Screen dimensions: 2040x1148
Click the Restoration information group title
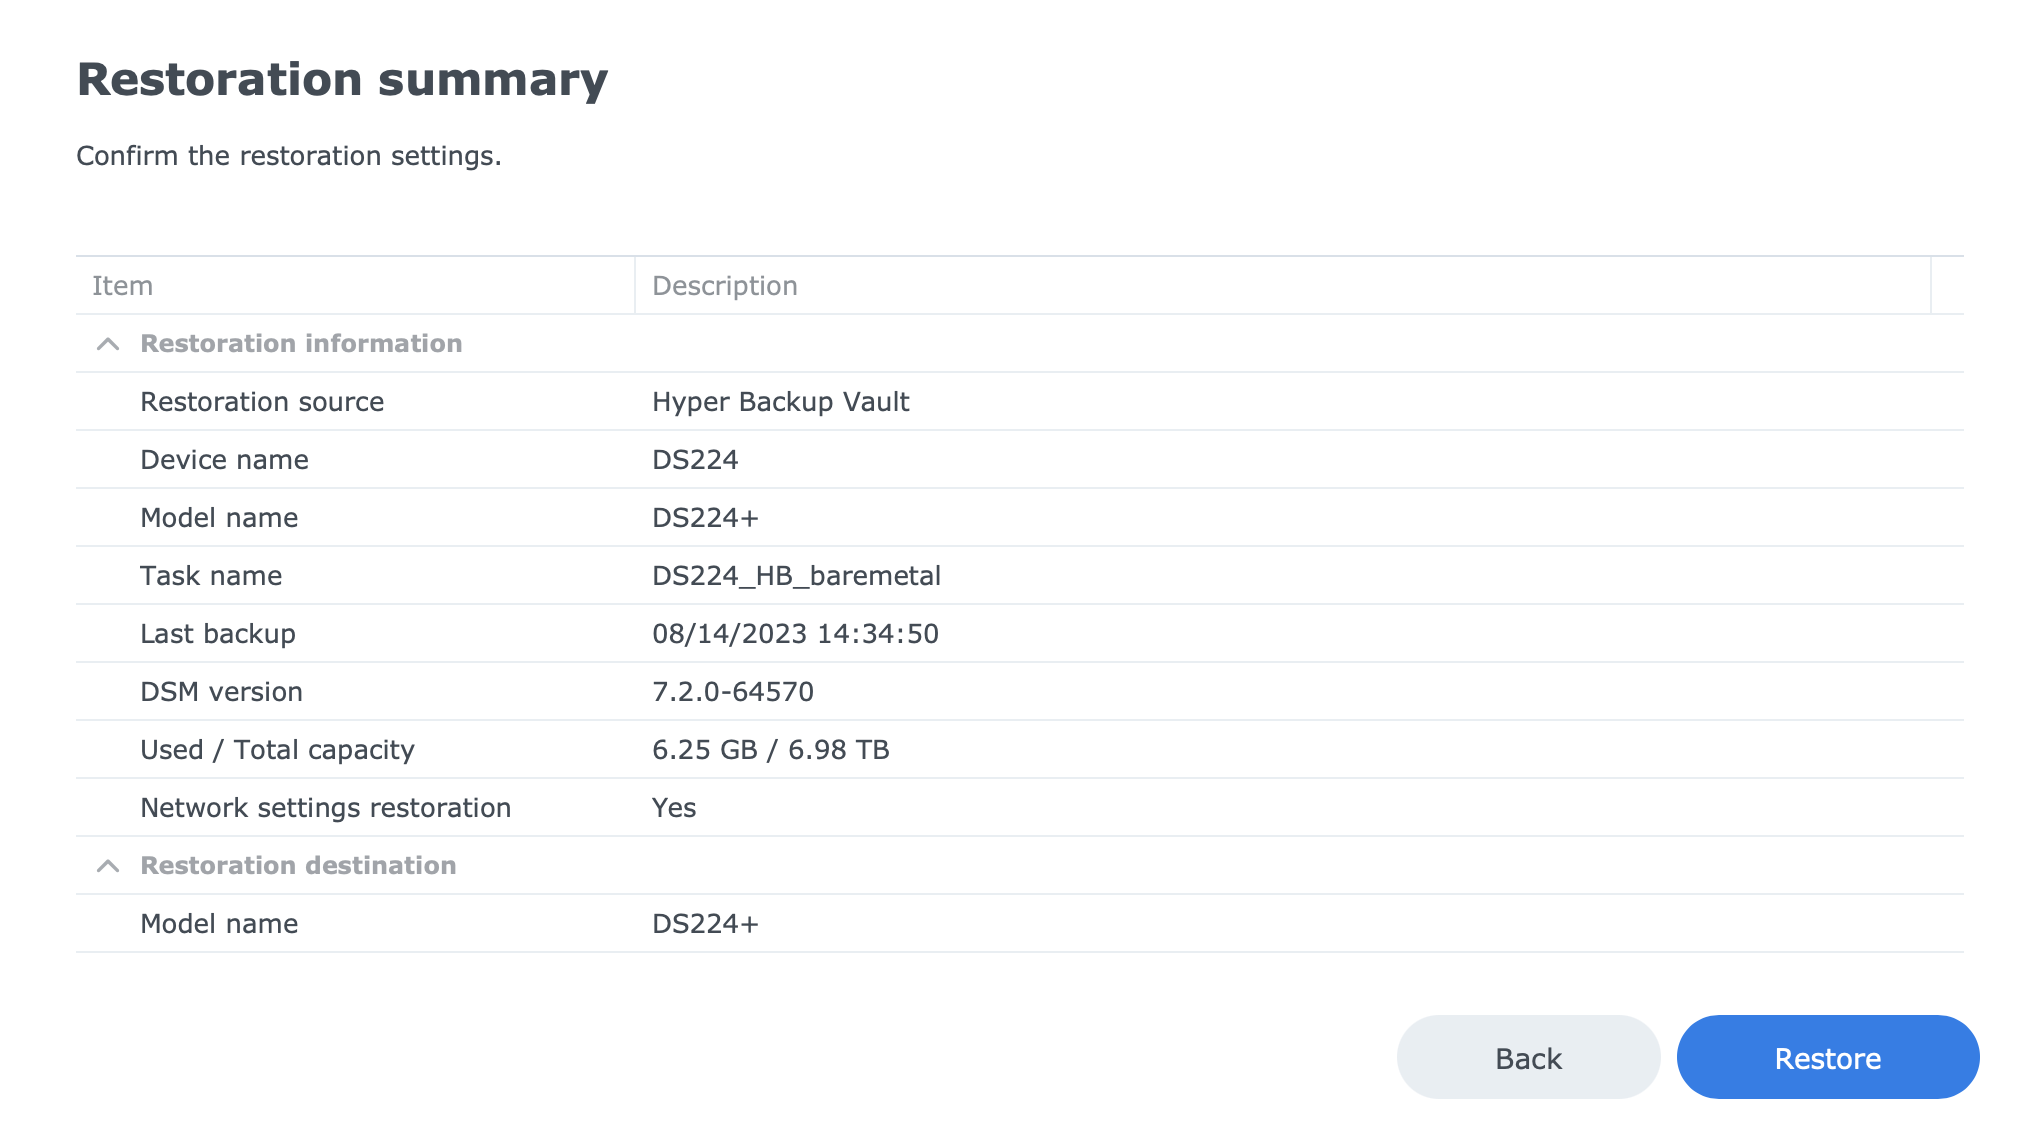click(301, 344)
